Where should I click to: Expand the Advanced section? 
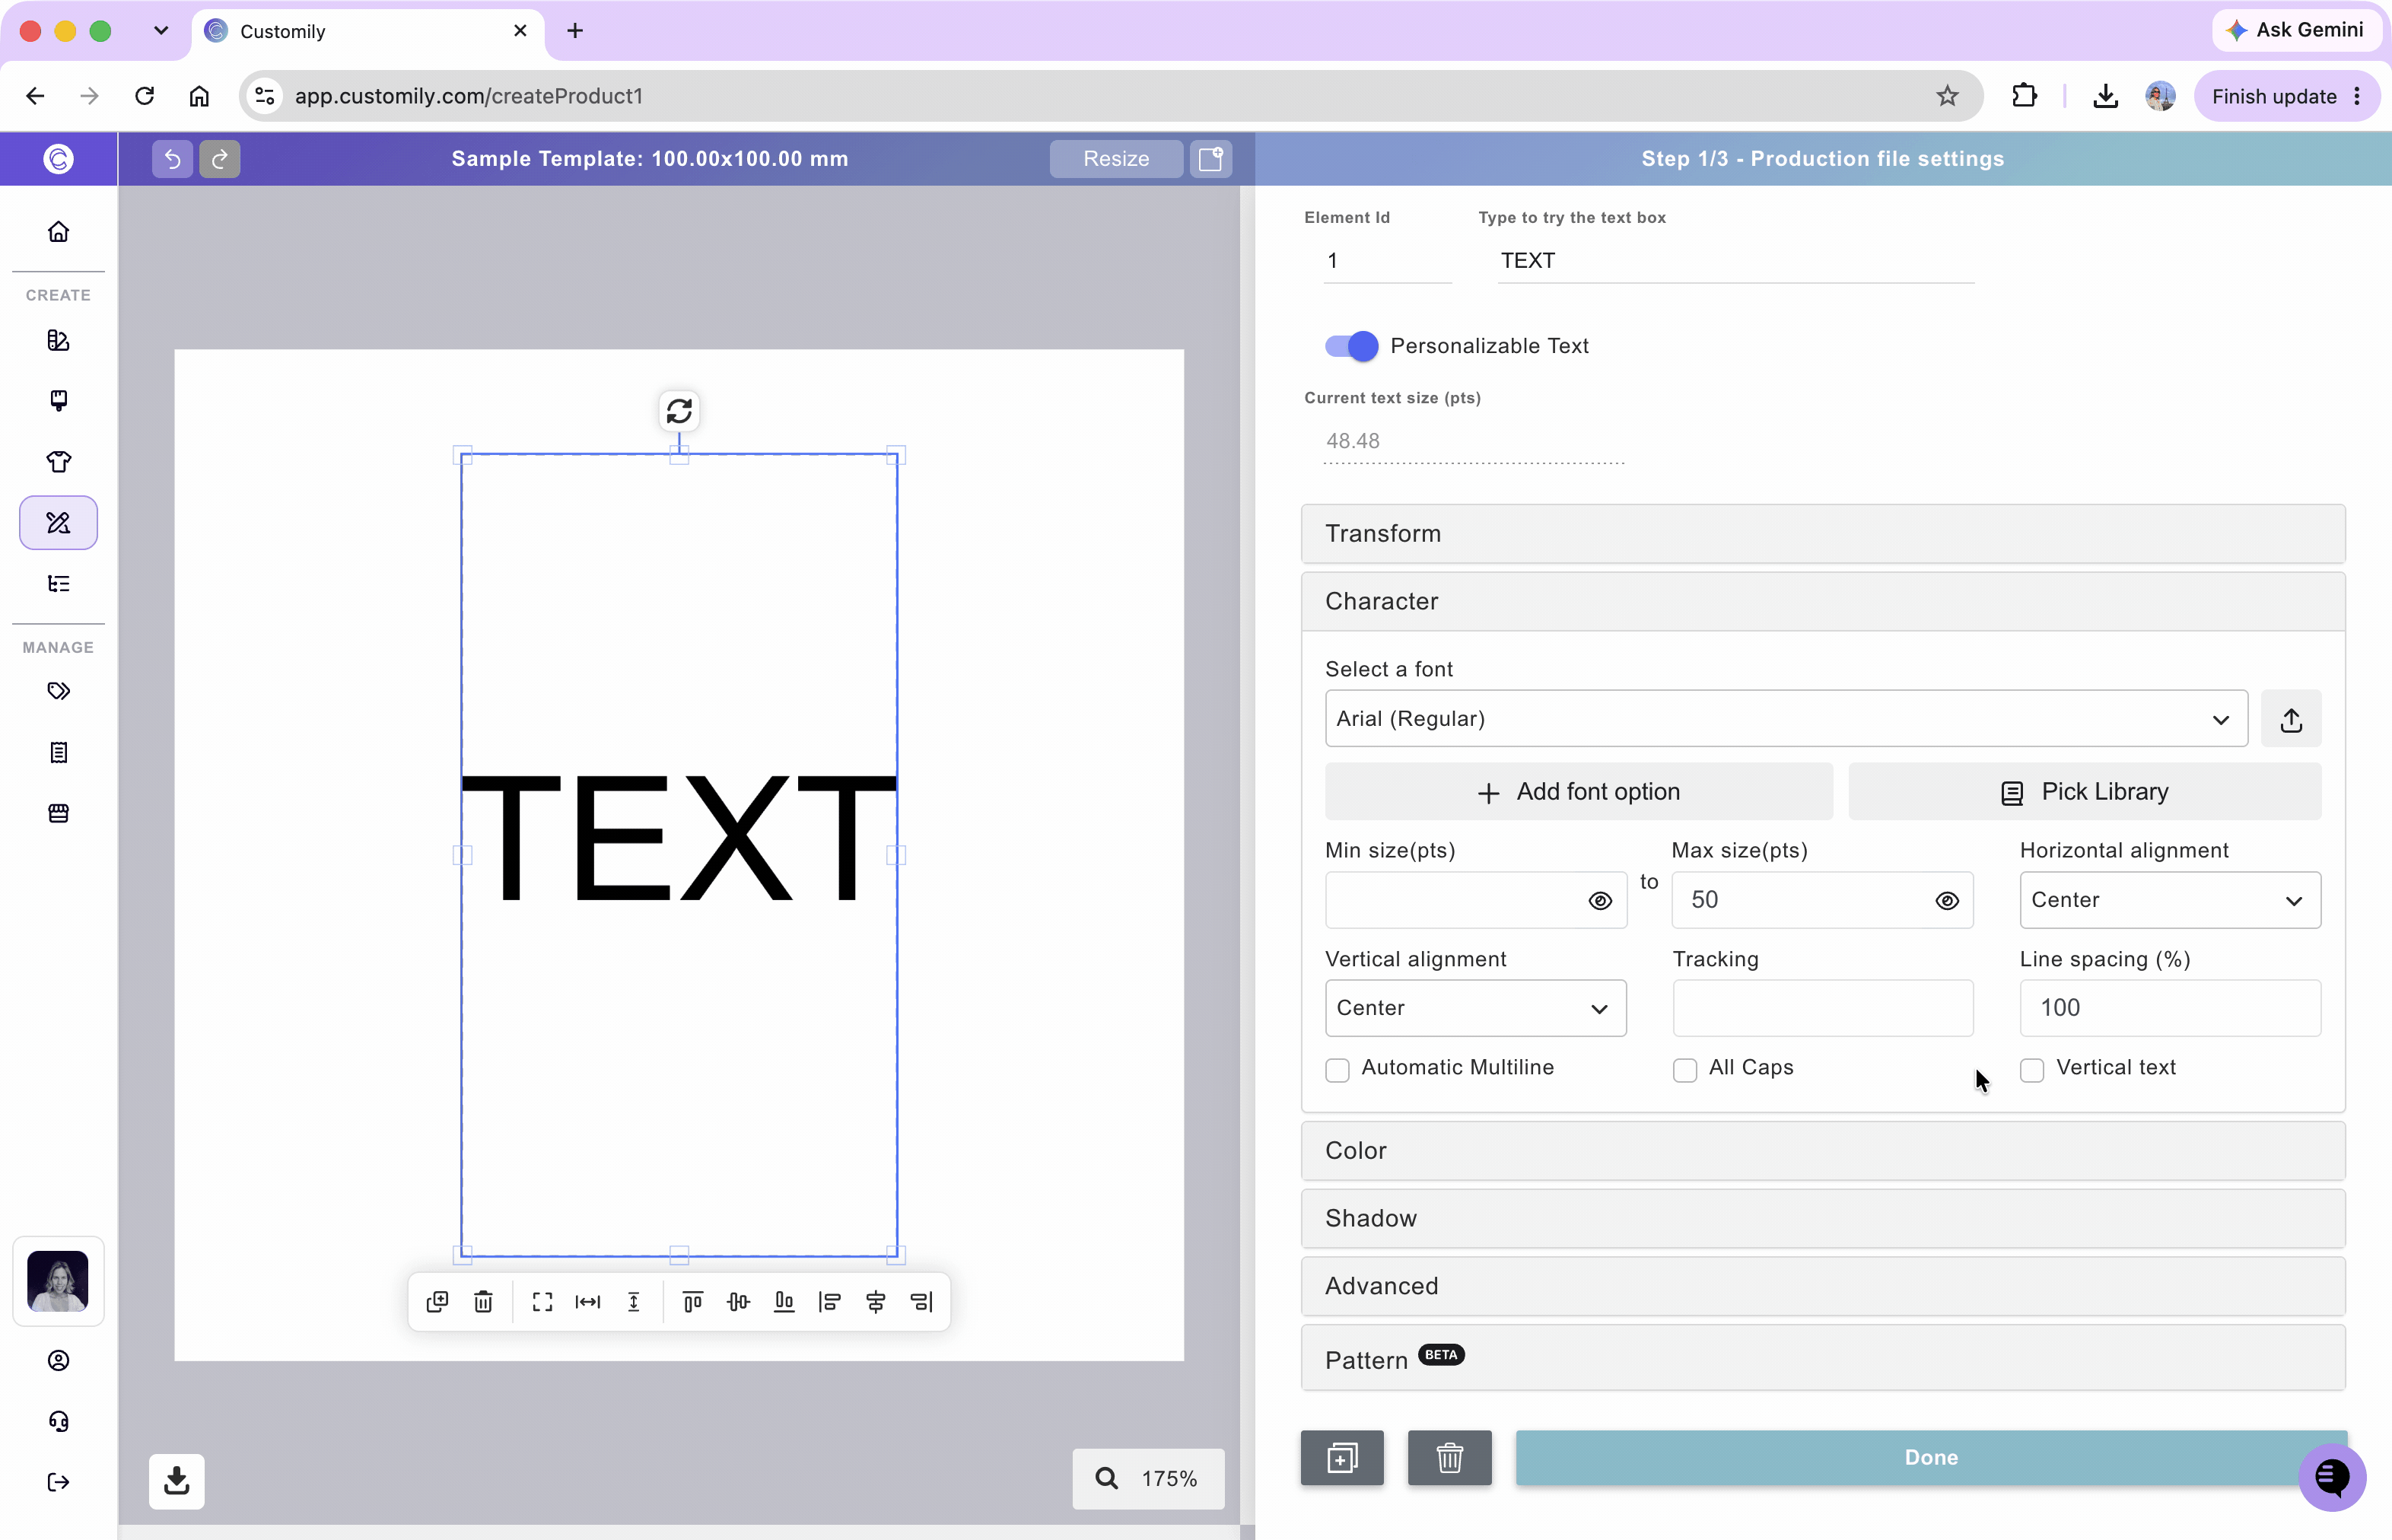[x=1822, y=1286]
